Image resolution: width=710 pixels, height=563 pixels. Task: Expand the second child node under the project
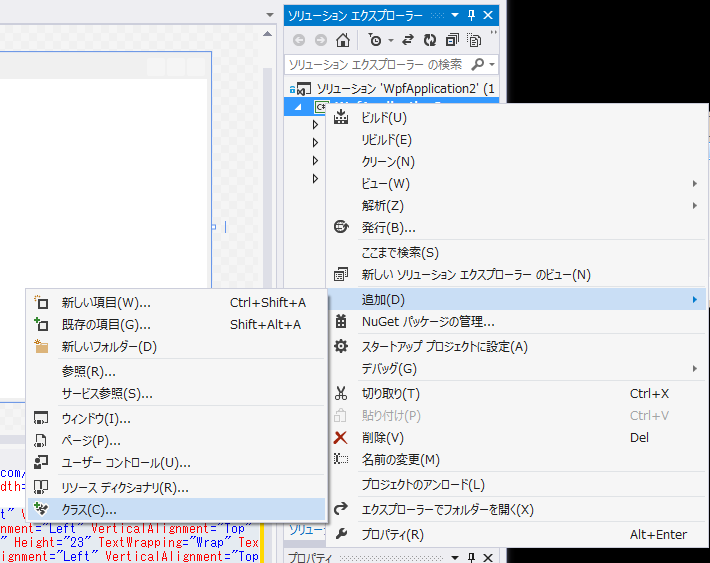315,143
